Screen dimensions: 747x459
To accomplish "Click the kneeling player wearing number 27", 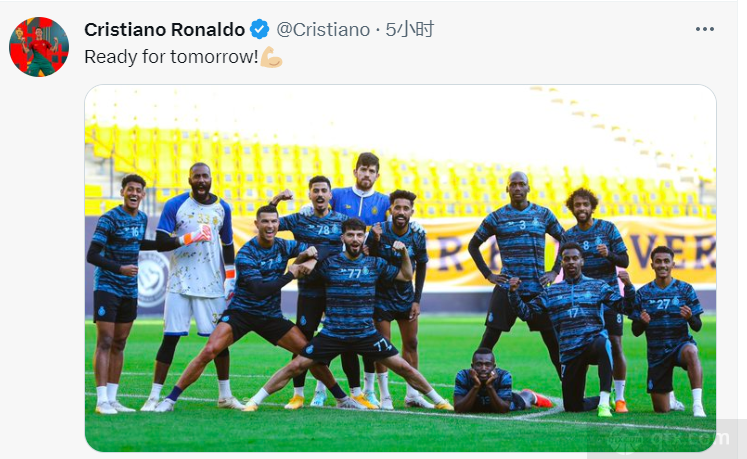I will click(x=668, y=329).
